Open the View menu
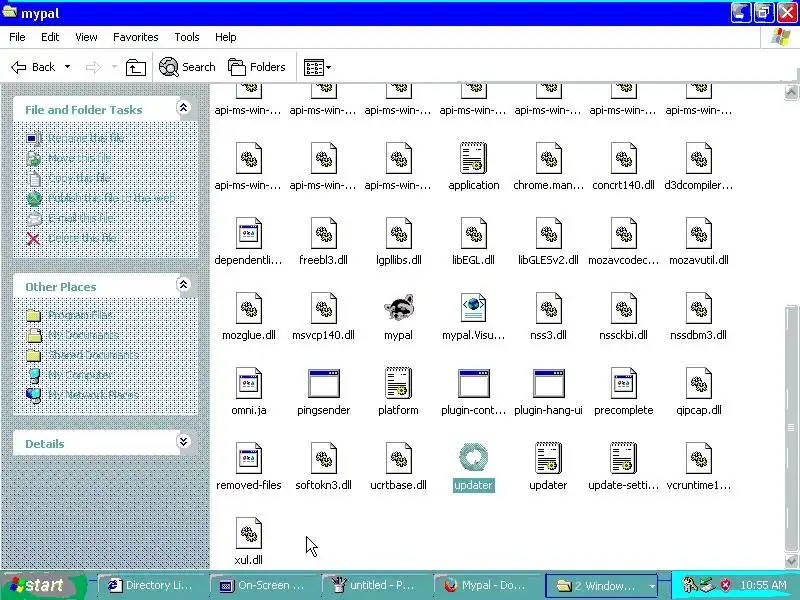 86,37
